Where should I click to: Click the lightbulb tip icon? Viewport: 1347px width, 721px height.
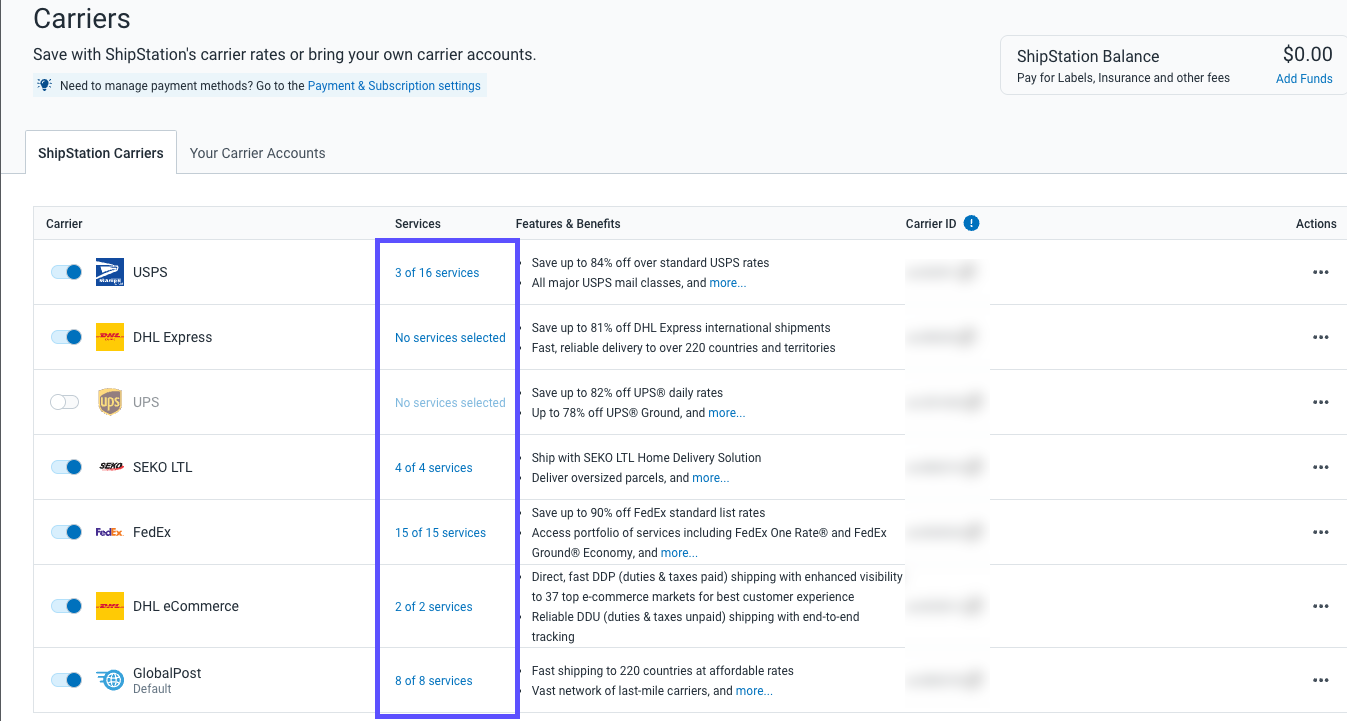43,85
